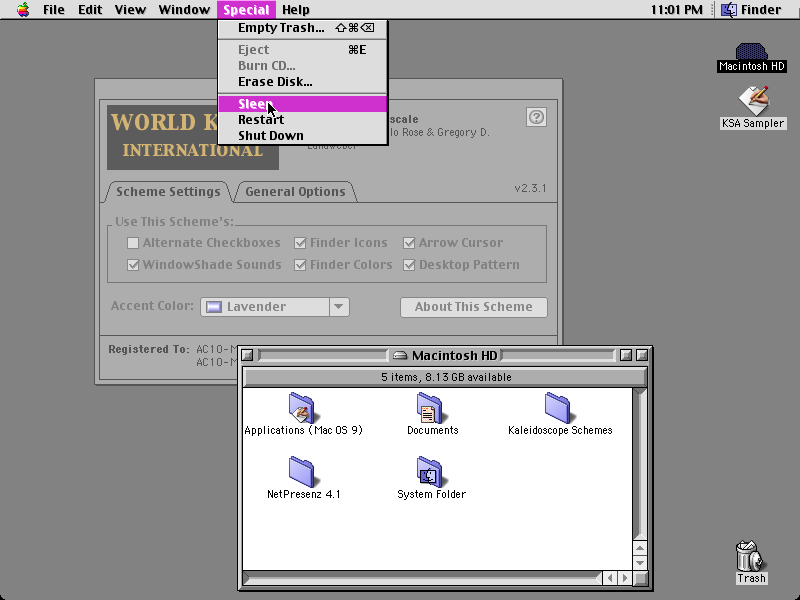Toggle the Desktop Pattern checkbox
The image size is (800, 600).
click(x=409, y=265)
